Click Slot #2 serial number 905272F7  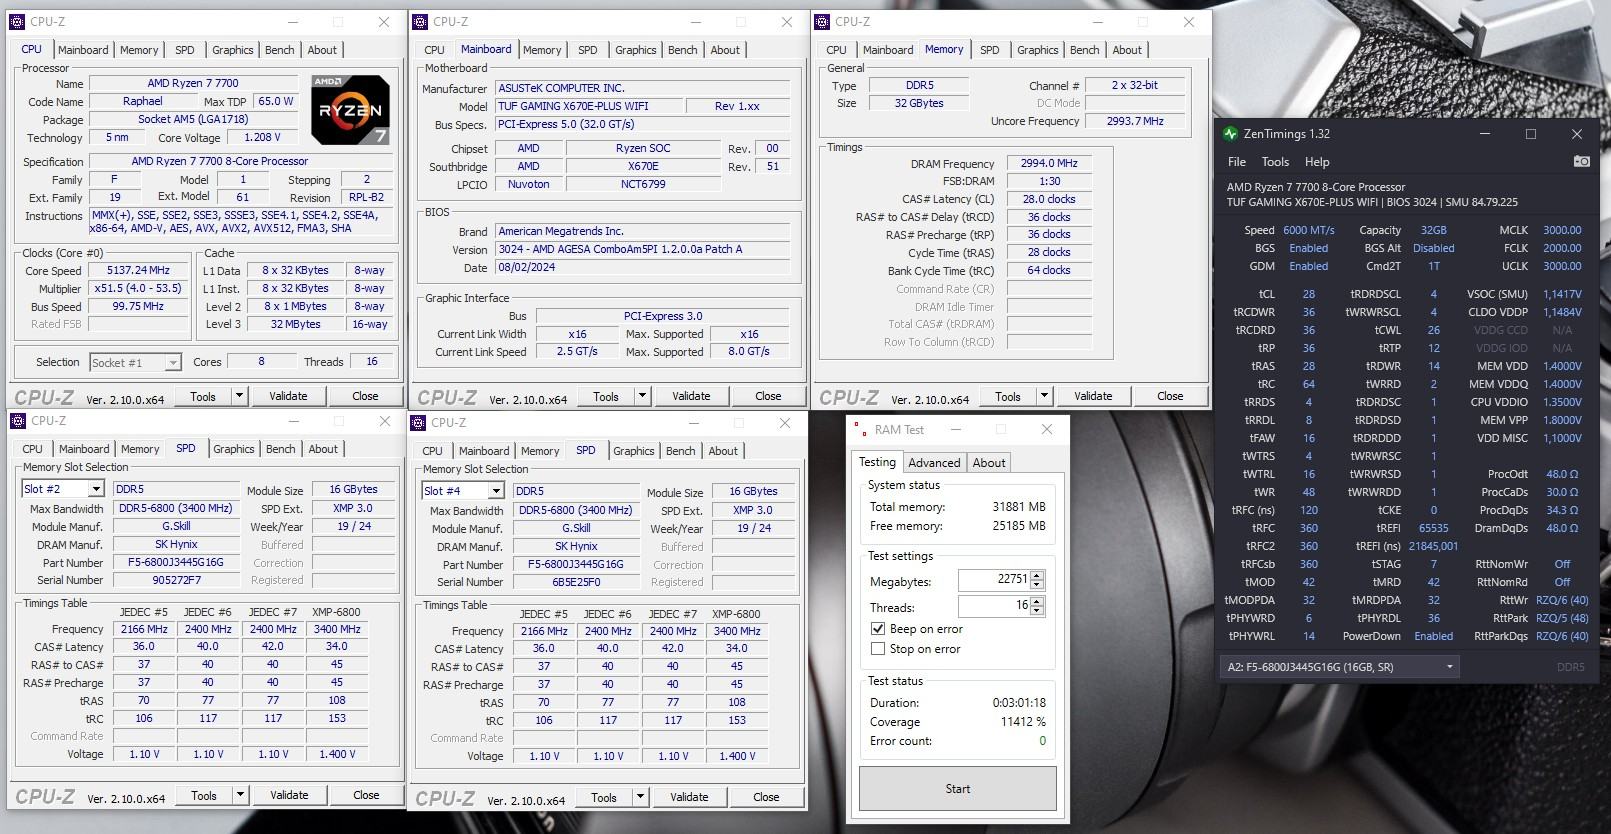tap(176, 580)
